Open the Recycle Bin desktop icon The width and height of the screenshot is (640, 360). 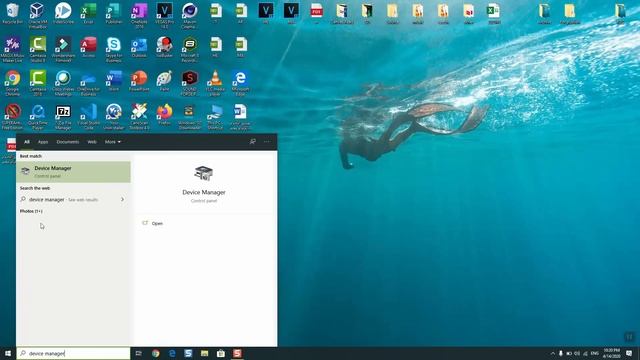tap(12, 13)
